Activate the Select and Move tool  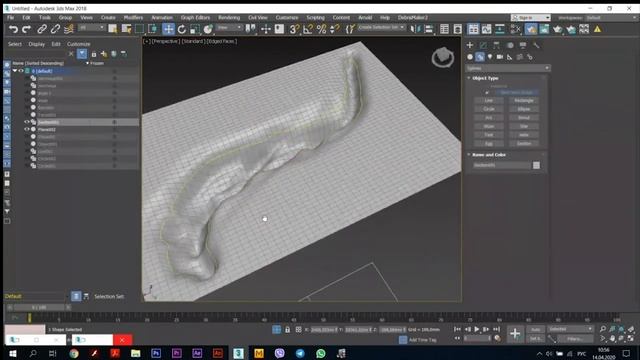click(168, 29)
